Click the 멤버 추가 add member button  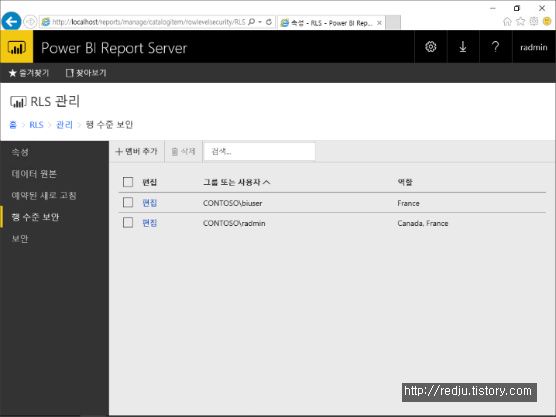137,152
